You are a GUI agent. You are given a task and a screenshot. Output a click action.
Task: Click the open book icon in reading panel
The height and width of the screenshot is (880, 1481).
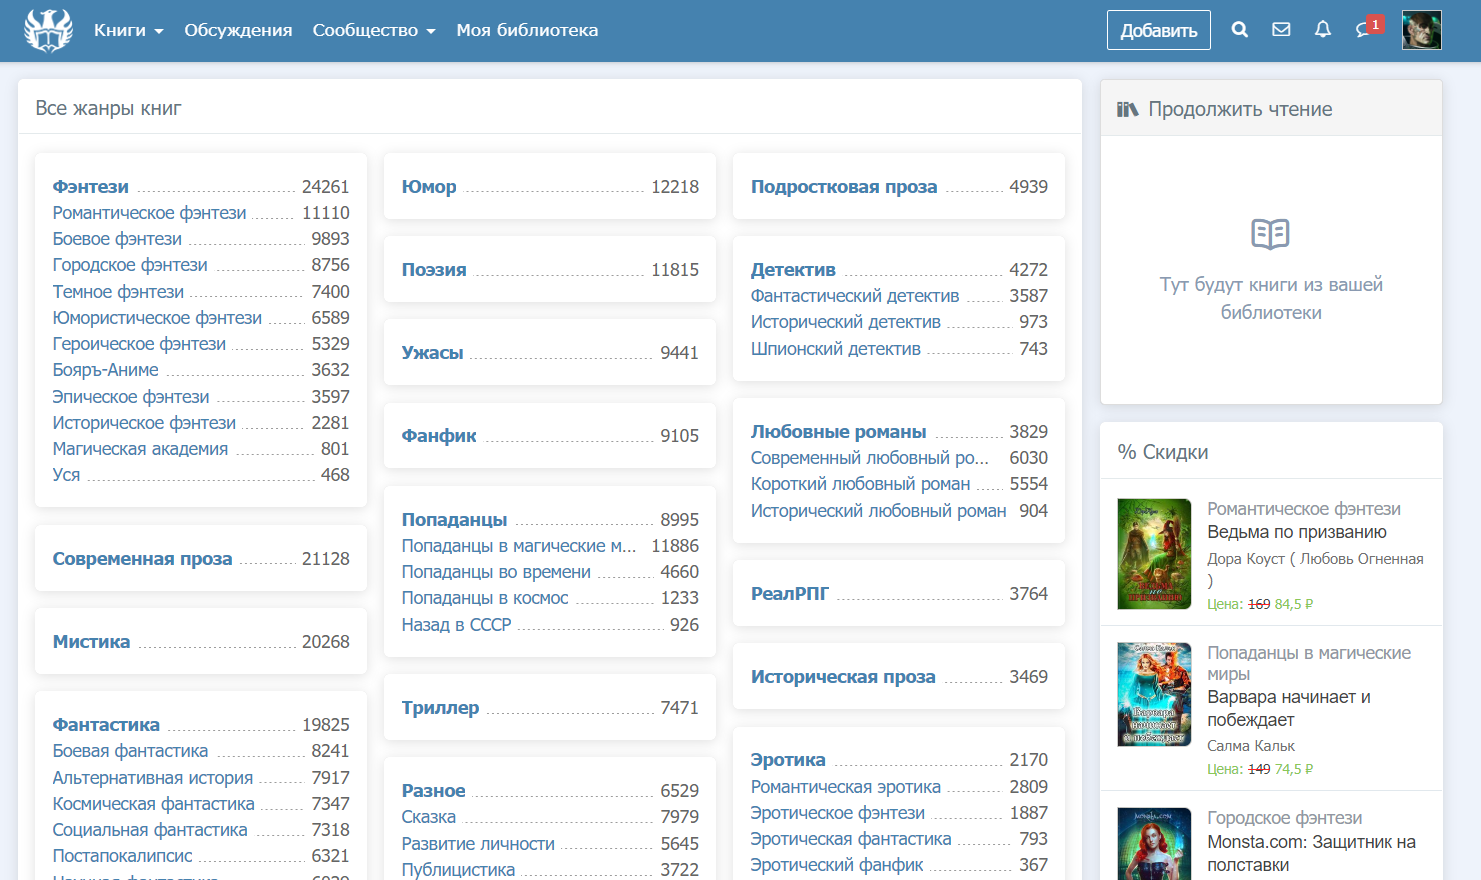[x=1271, y=234]
